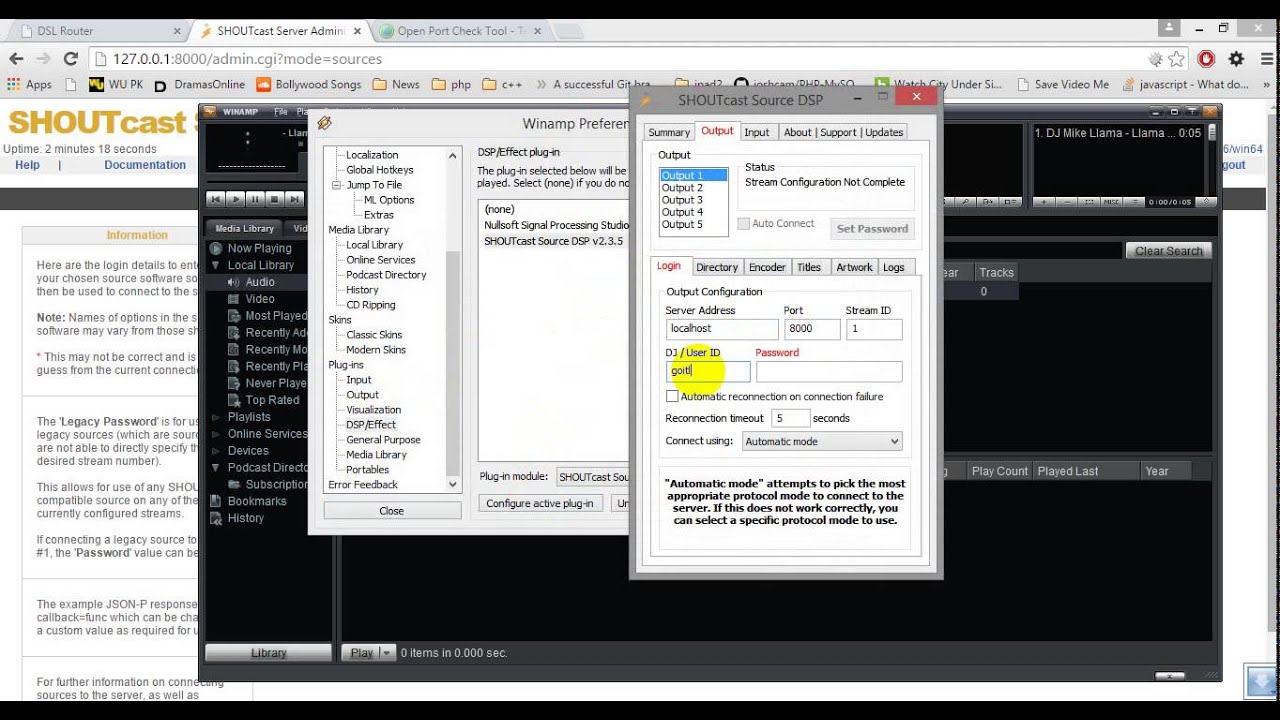The width and height of the screenshot is (1280, 720).
Task: Open Apps shortcut in bookmarks bar
Action: coord(29,85)
